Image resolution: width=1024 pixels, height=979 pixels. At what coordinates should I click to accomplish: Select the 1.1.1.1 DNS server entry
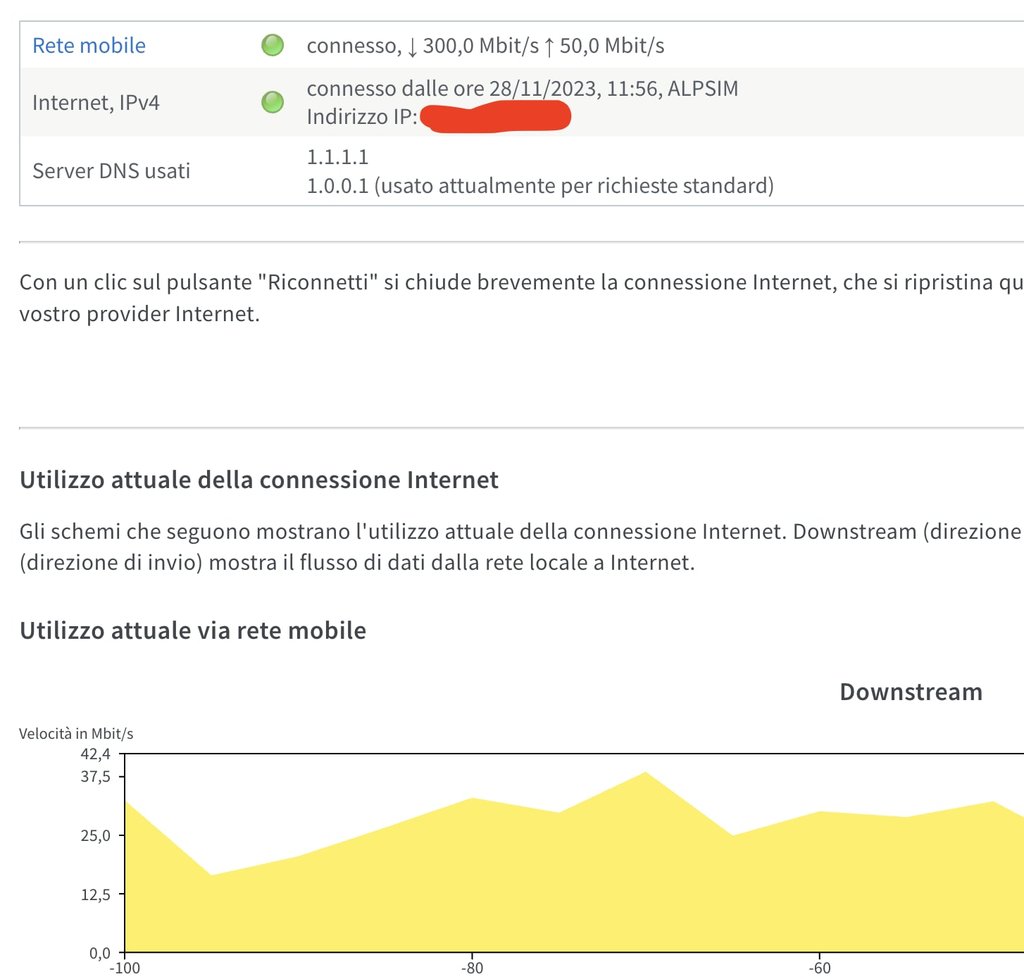337,157
